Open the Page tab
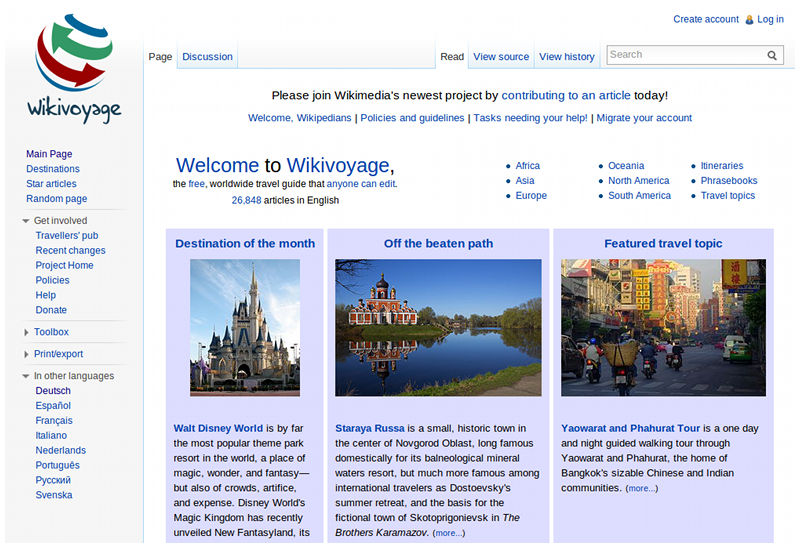The width and height of the screenshot is (800, 550). click(160, 57)
